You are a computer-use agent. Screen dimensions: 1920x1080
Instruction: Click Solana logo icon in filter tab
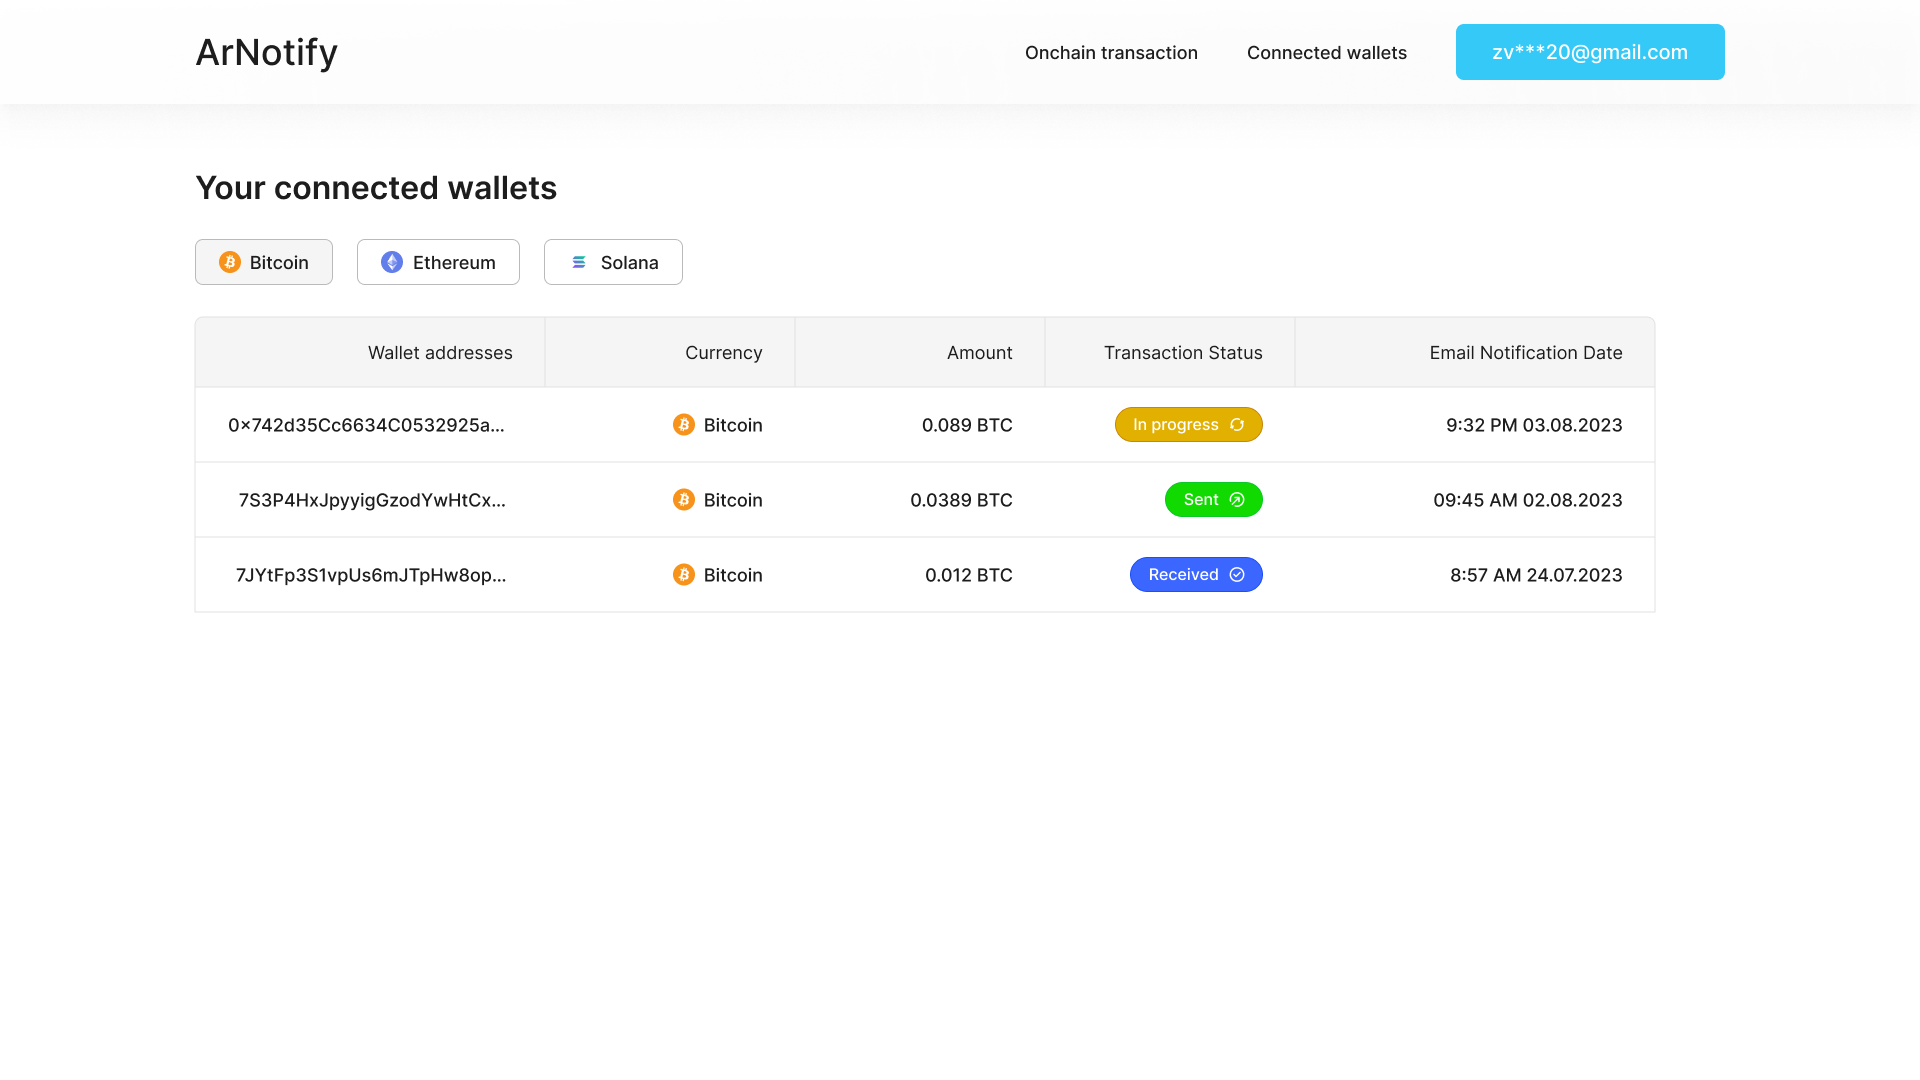579,262
